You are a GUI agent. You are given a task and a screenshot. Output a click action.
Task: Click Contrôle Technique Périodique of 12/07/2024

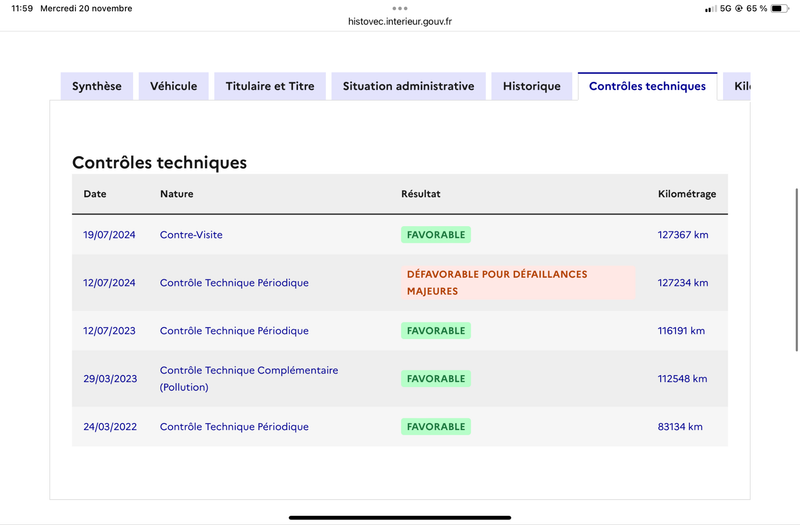click(234, 283)
